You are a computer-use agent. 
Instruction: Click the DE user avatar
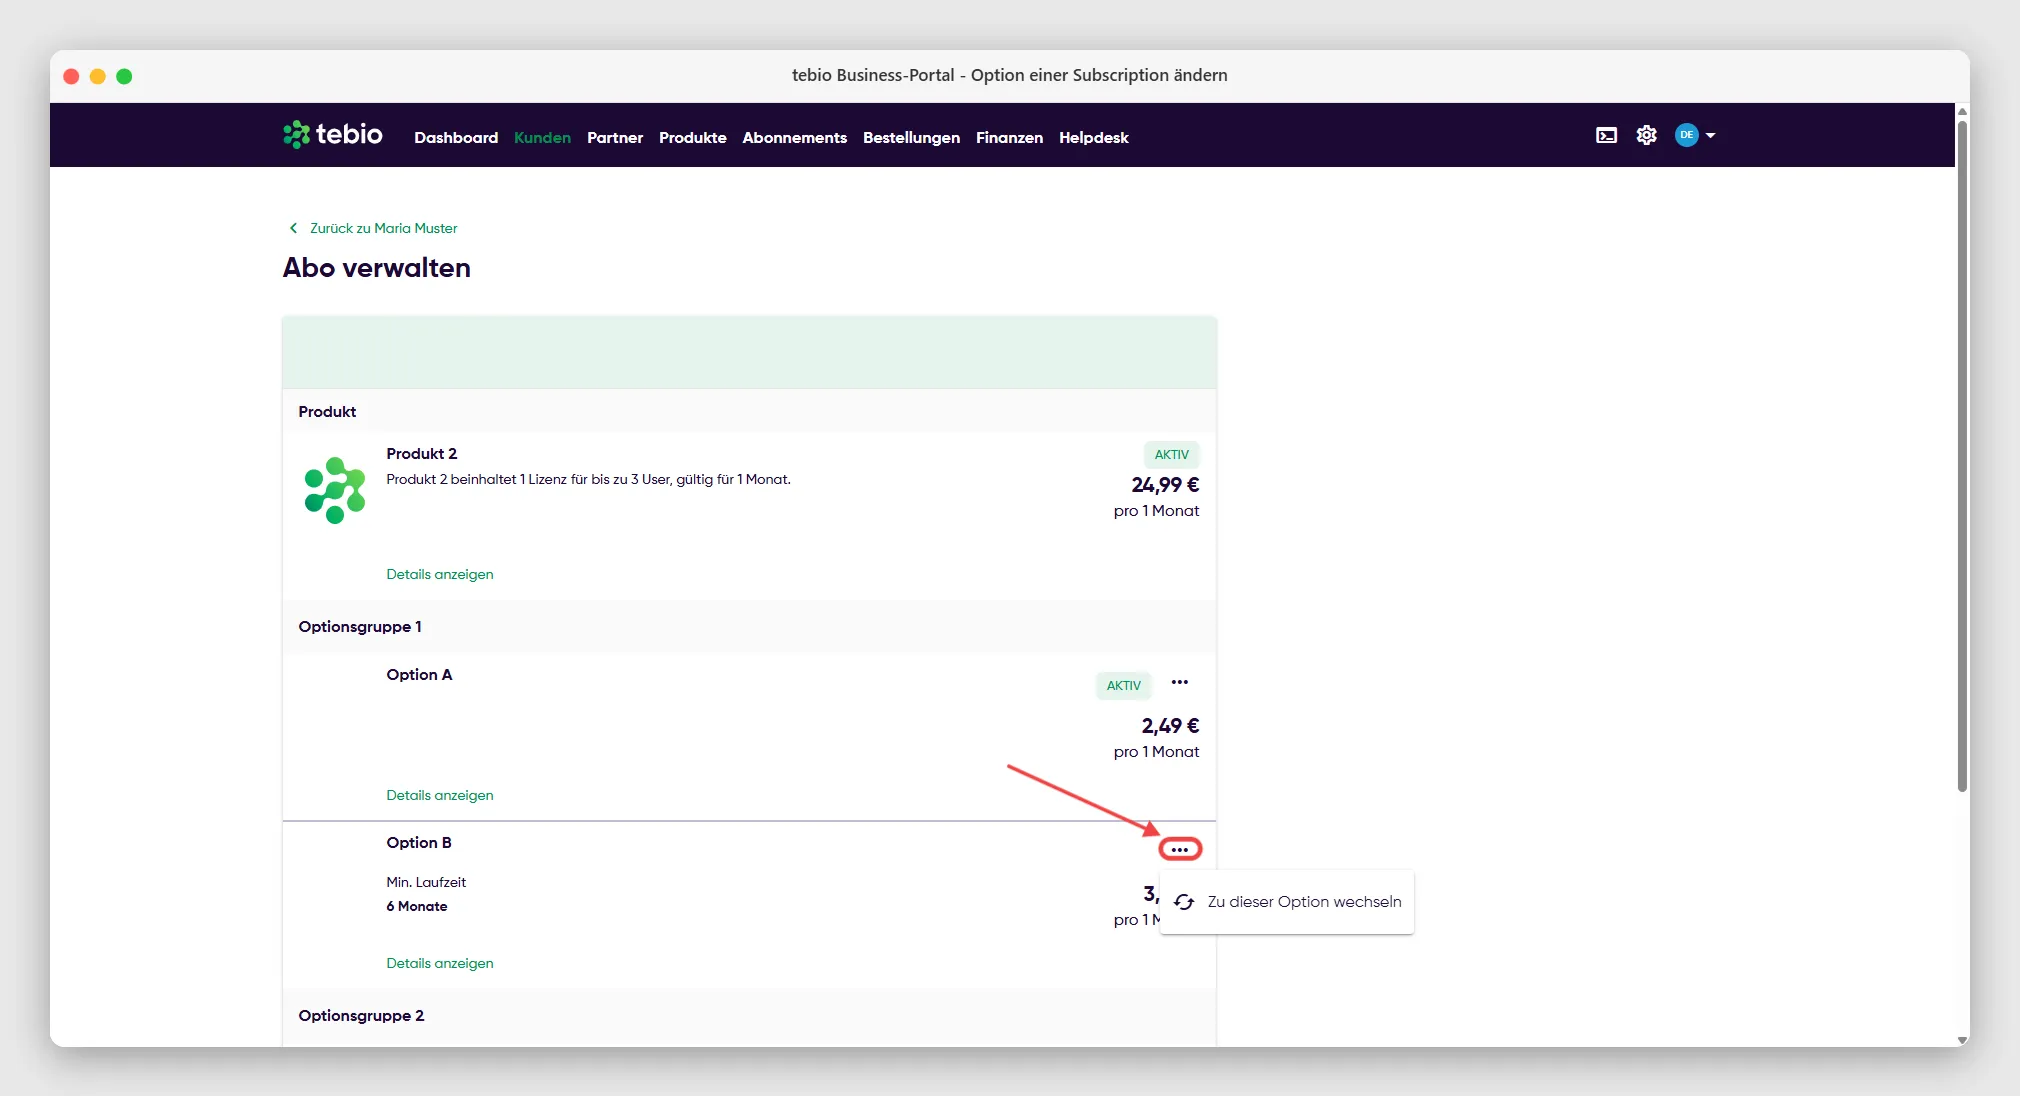tap(1686, 135)
